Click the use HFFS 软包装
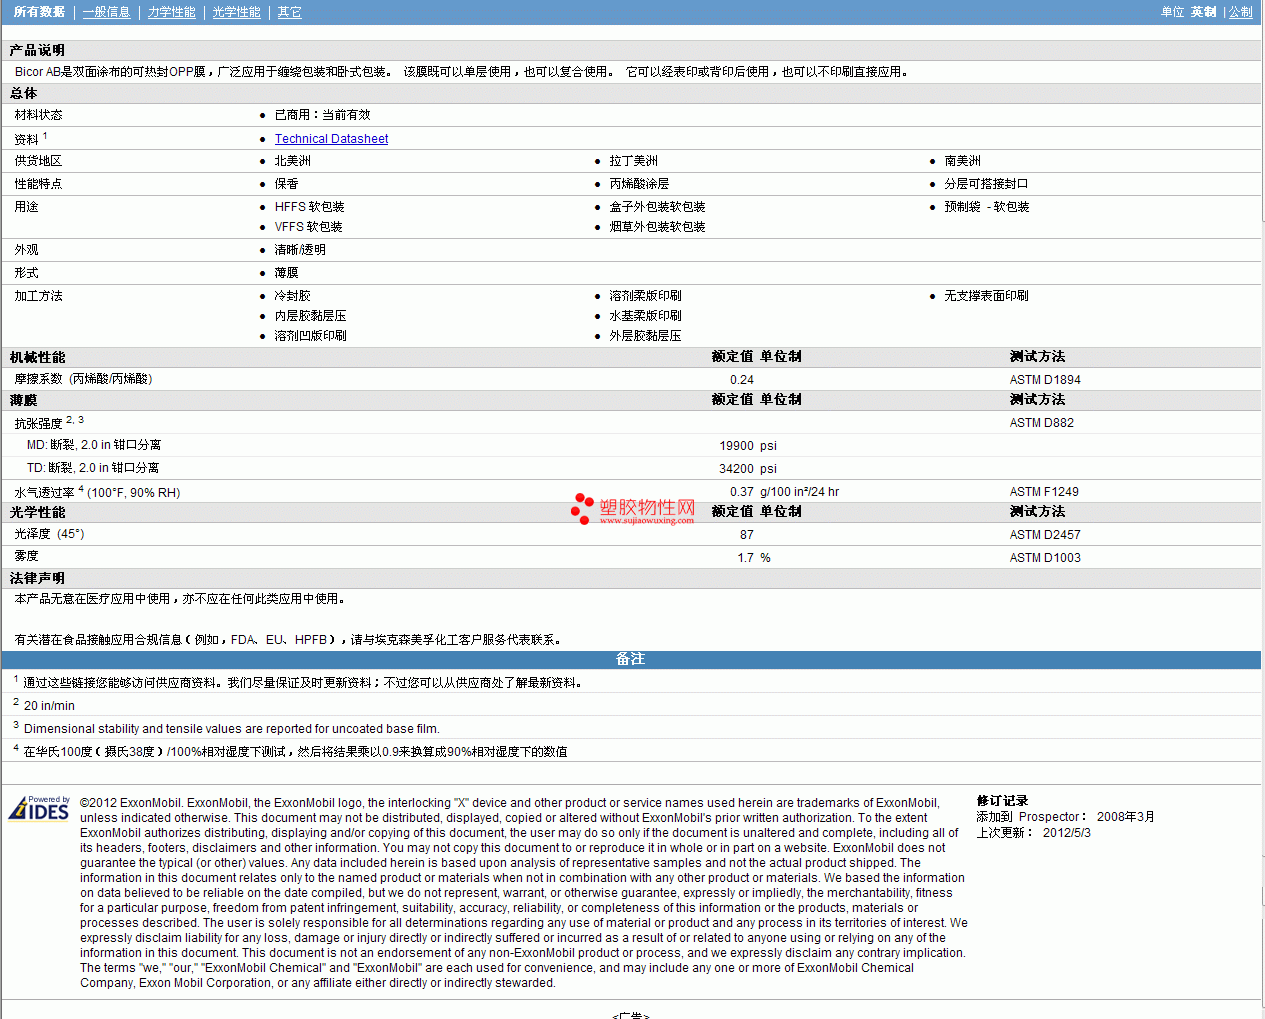 310,207
